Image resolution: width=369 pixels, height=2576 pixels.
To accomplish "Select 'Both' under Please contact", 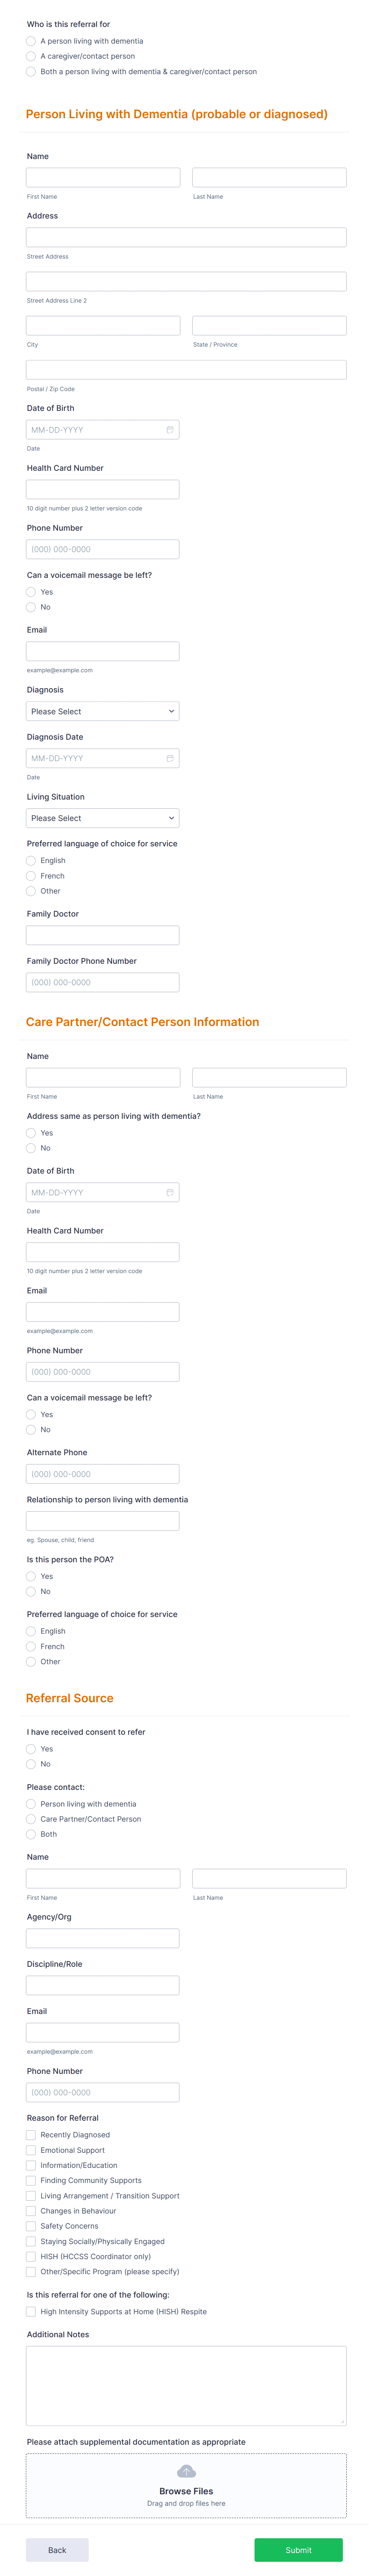I will 31,1834.
